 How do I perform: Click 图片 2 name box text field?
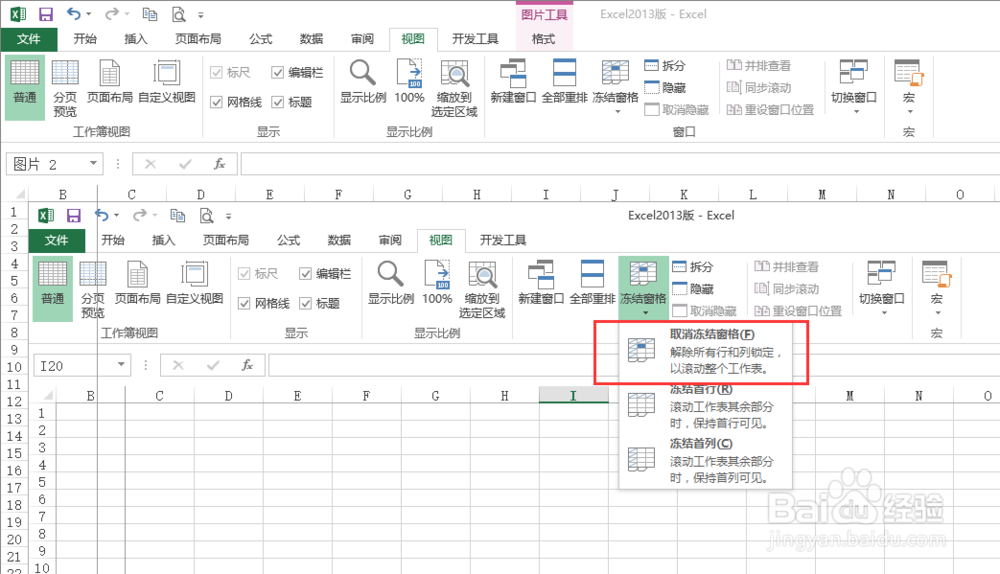(48, 164)
